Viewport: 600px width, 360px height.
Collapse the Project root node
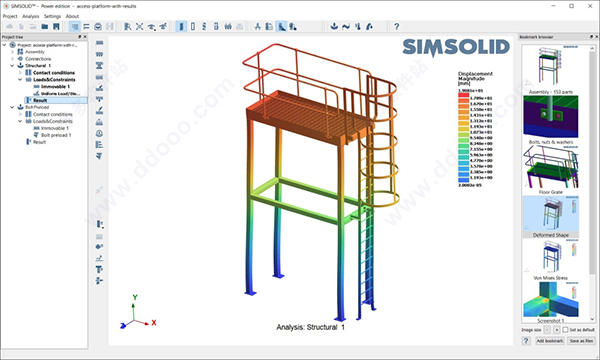tap(5, 45)
